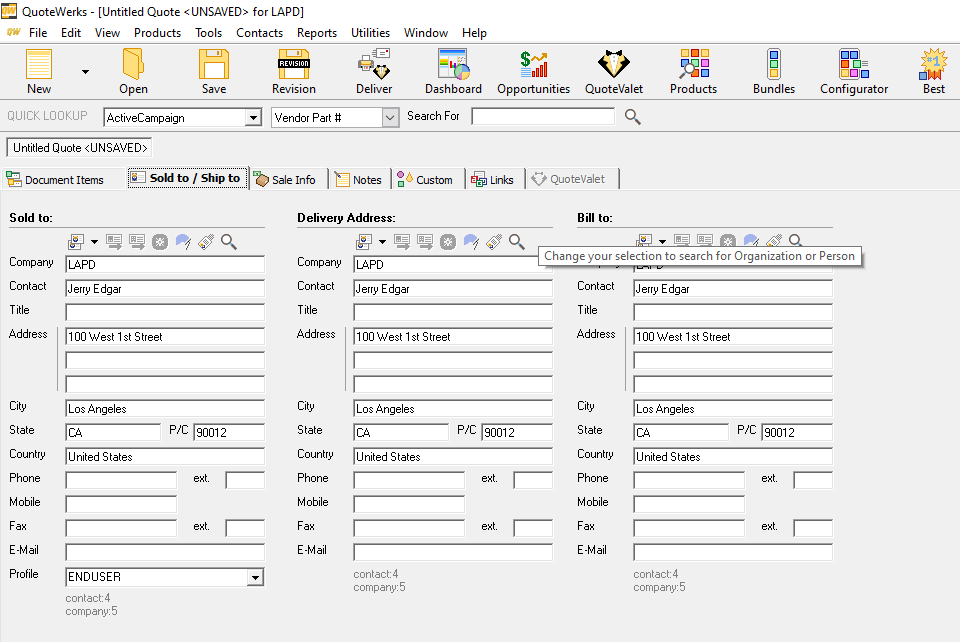The image size is (960, 642).
Task: Launch QuoteValet from the toolbar
Action: pos(613,71)
